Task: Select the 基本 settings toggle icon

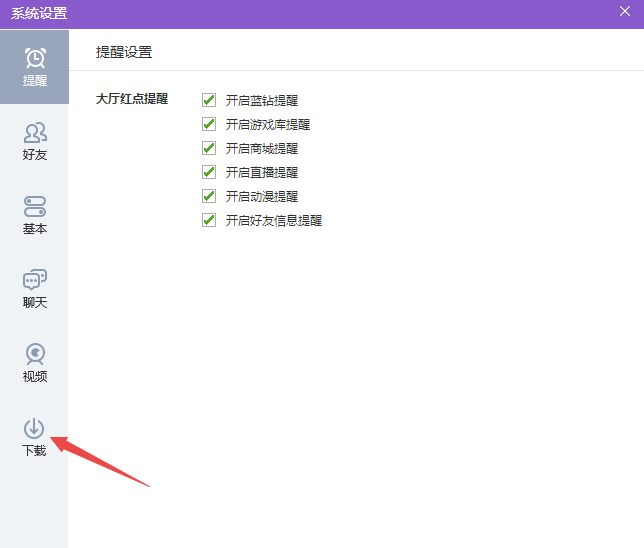Action: point(34,206)
